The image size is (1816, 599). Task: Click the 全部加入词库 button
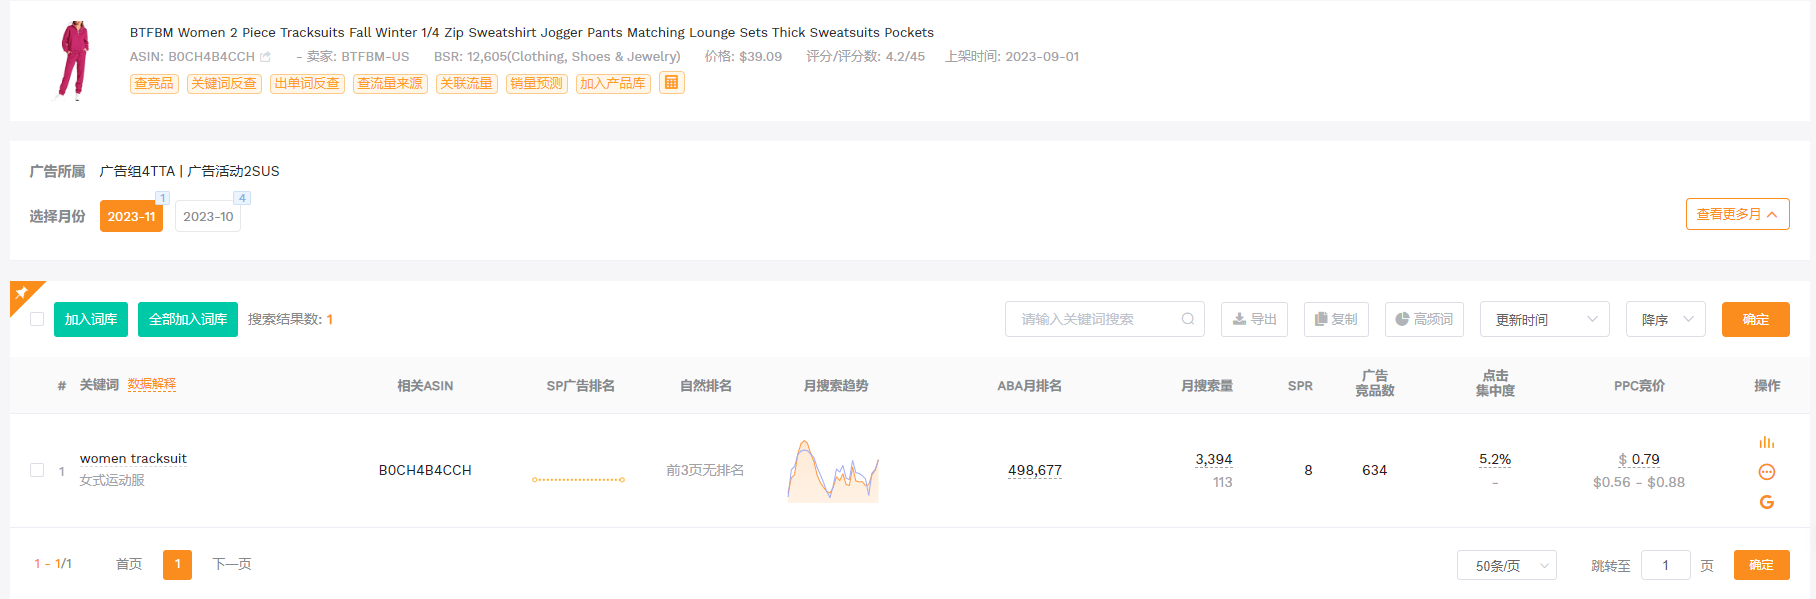[x=188, y=319]
